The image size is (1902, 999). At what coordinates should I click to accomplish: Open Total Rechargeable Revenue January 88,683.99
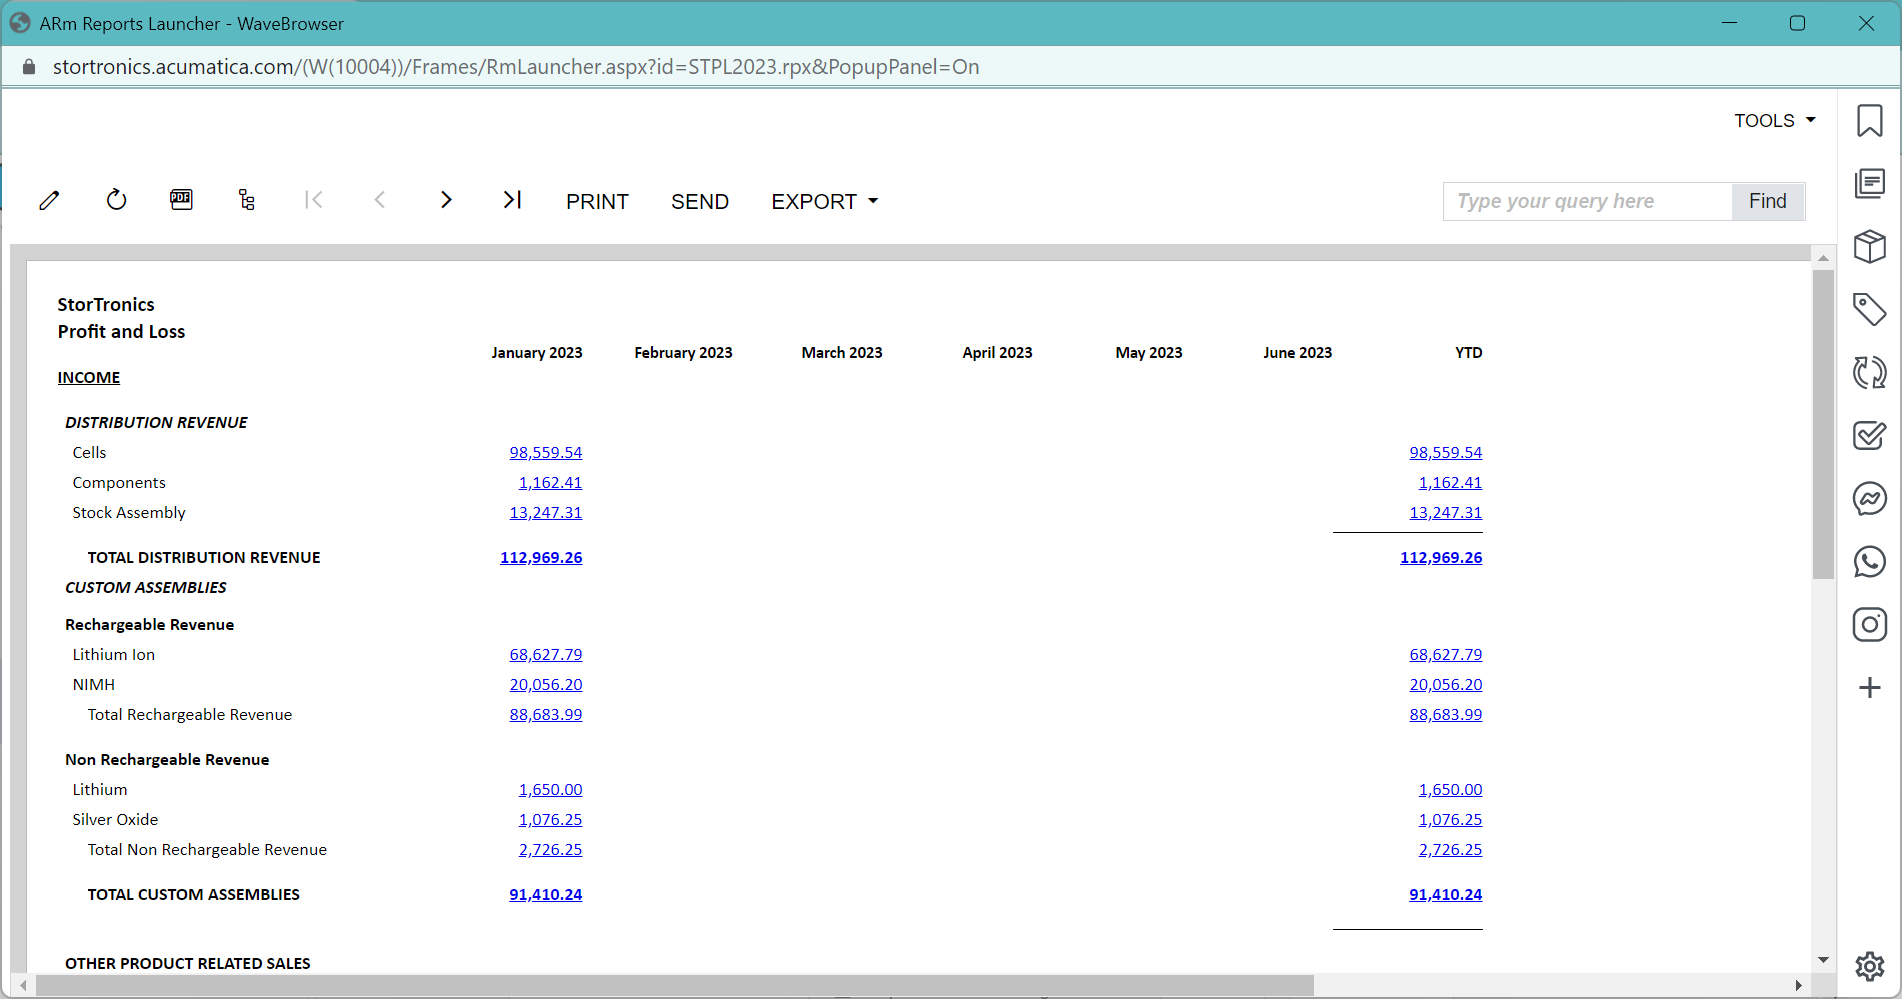546,714
